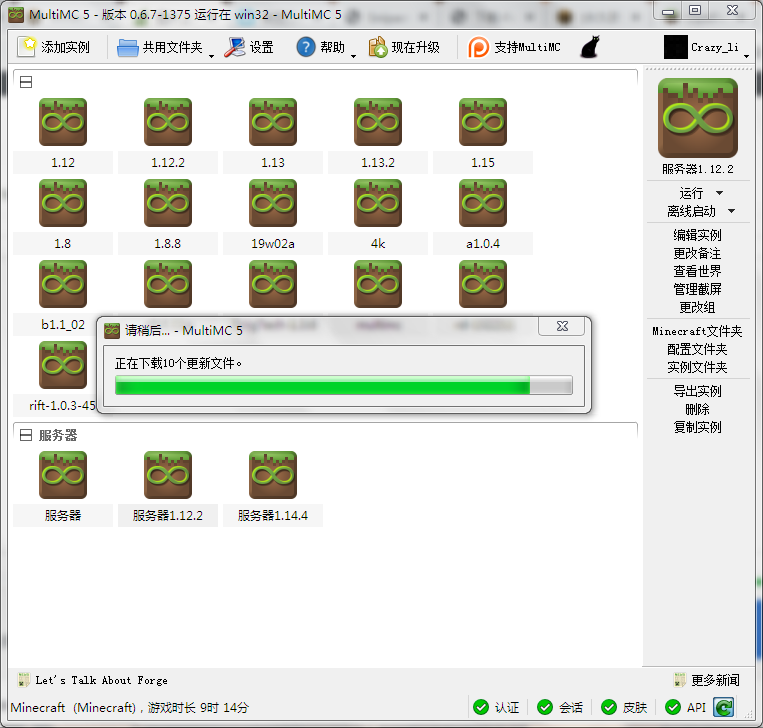
Task: Open 实例文件夹 (Instance Folder)
Action: (x=697, y=367)
